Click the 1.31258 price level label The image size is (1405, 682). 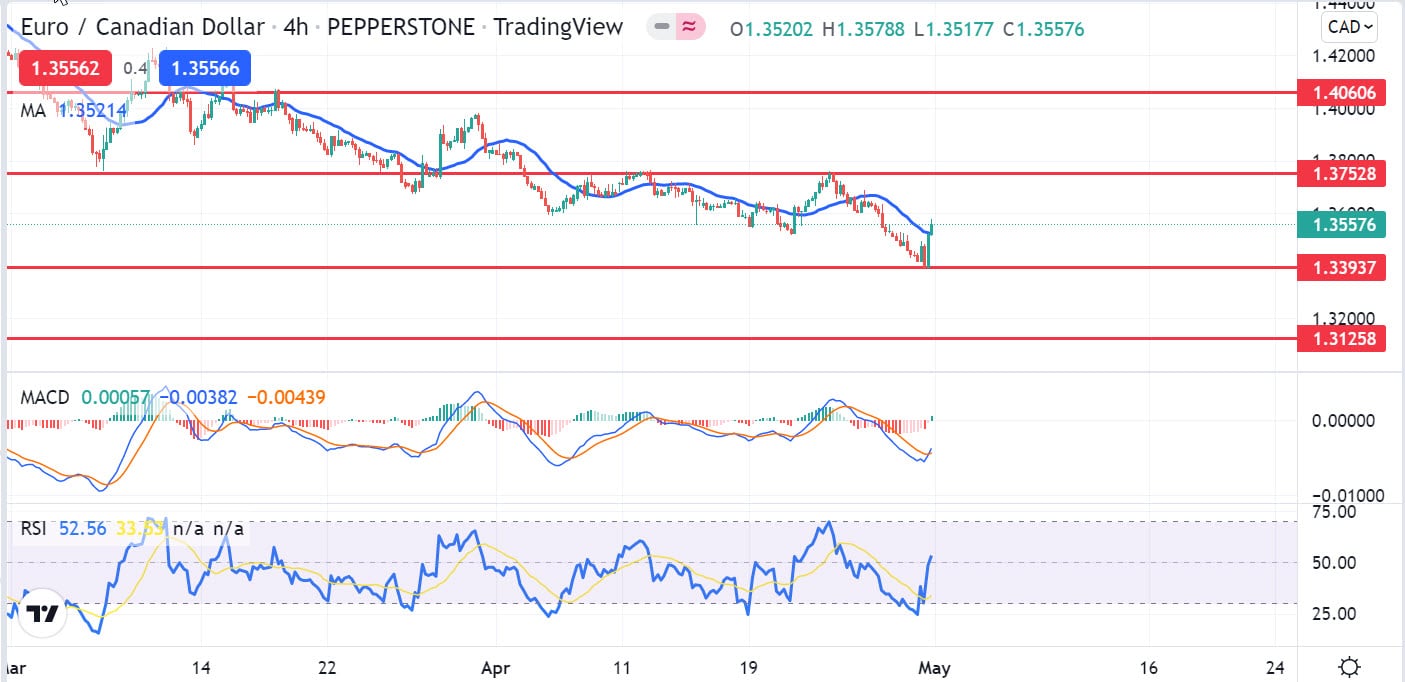coord(1342,339)
